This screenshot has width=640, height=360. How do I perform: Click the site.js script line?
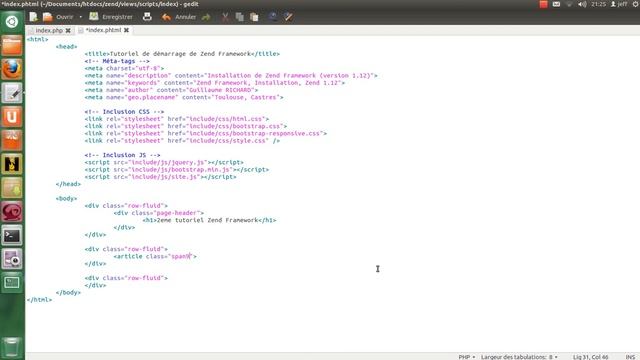point(160,177)
